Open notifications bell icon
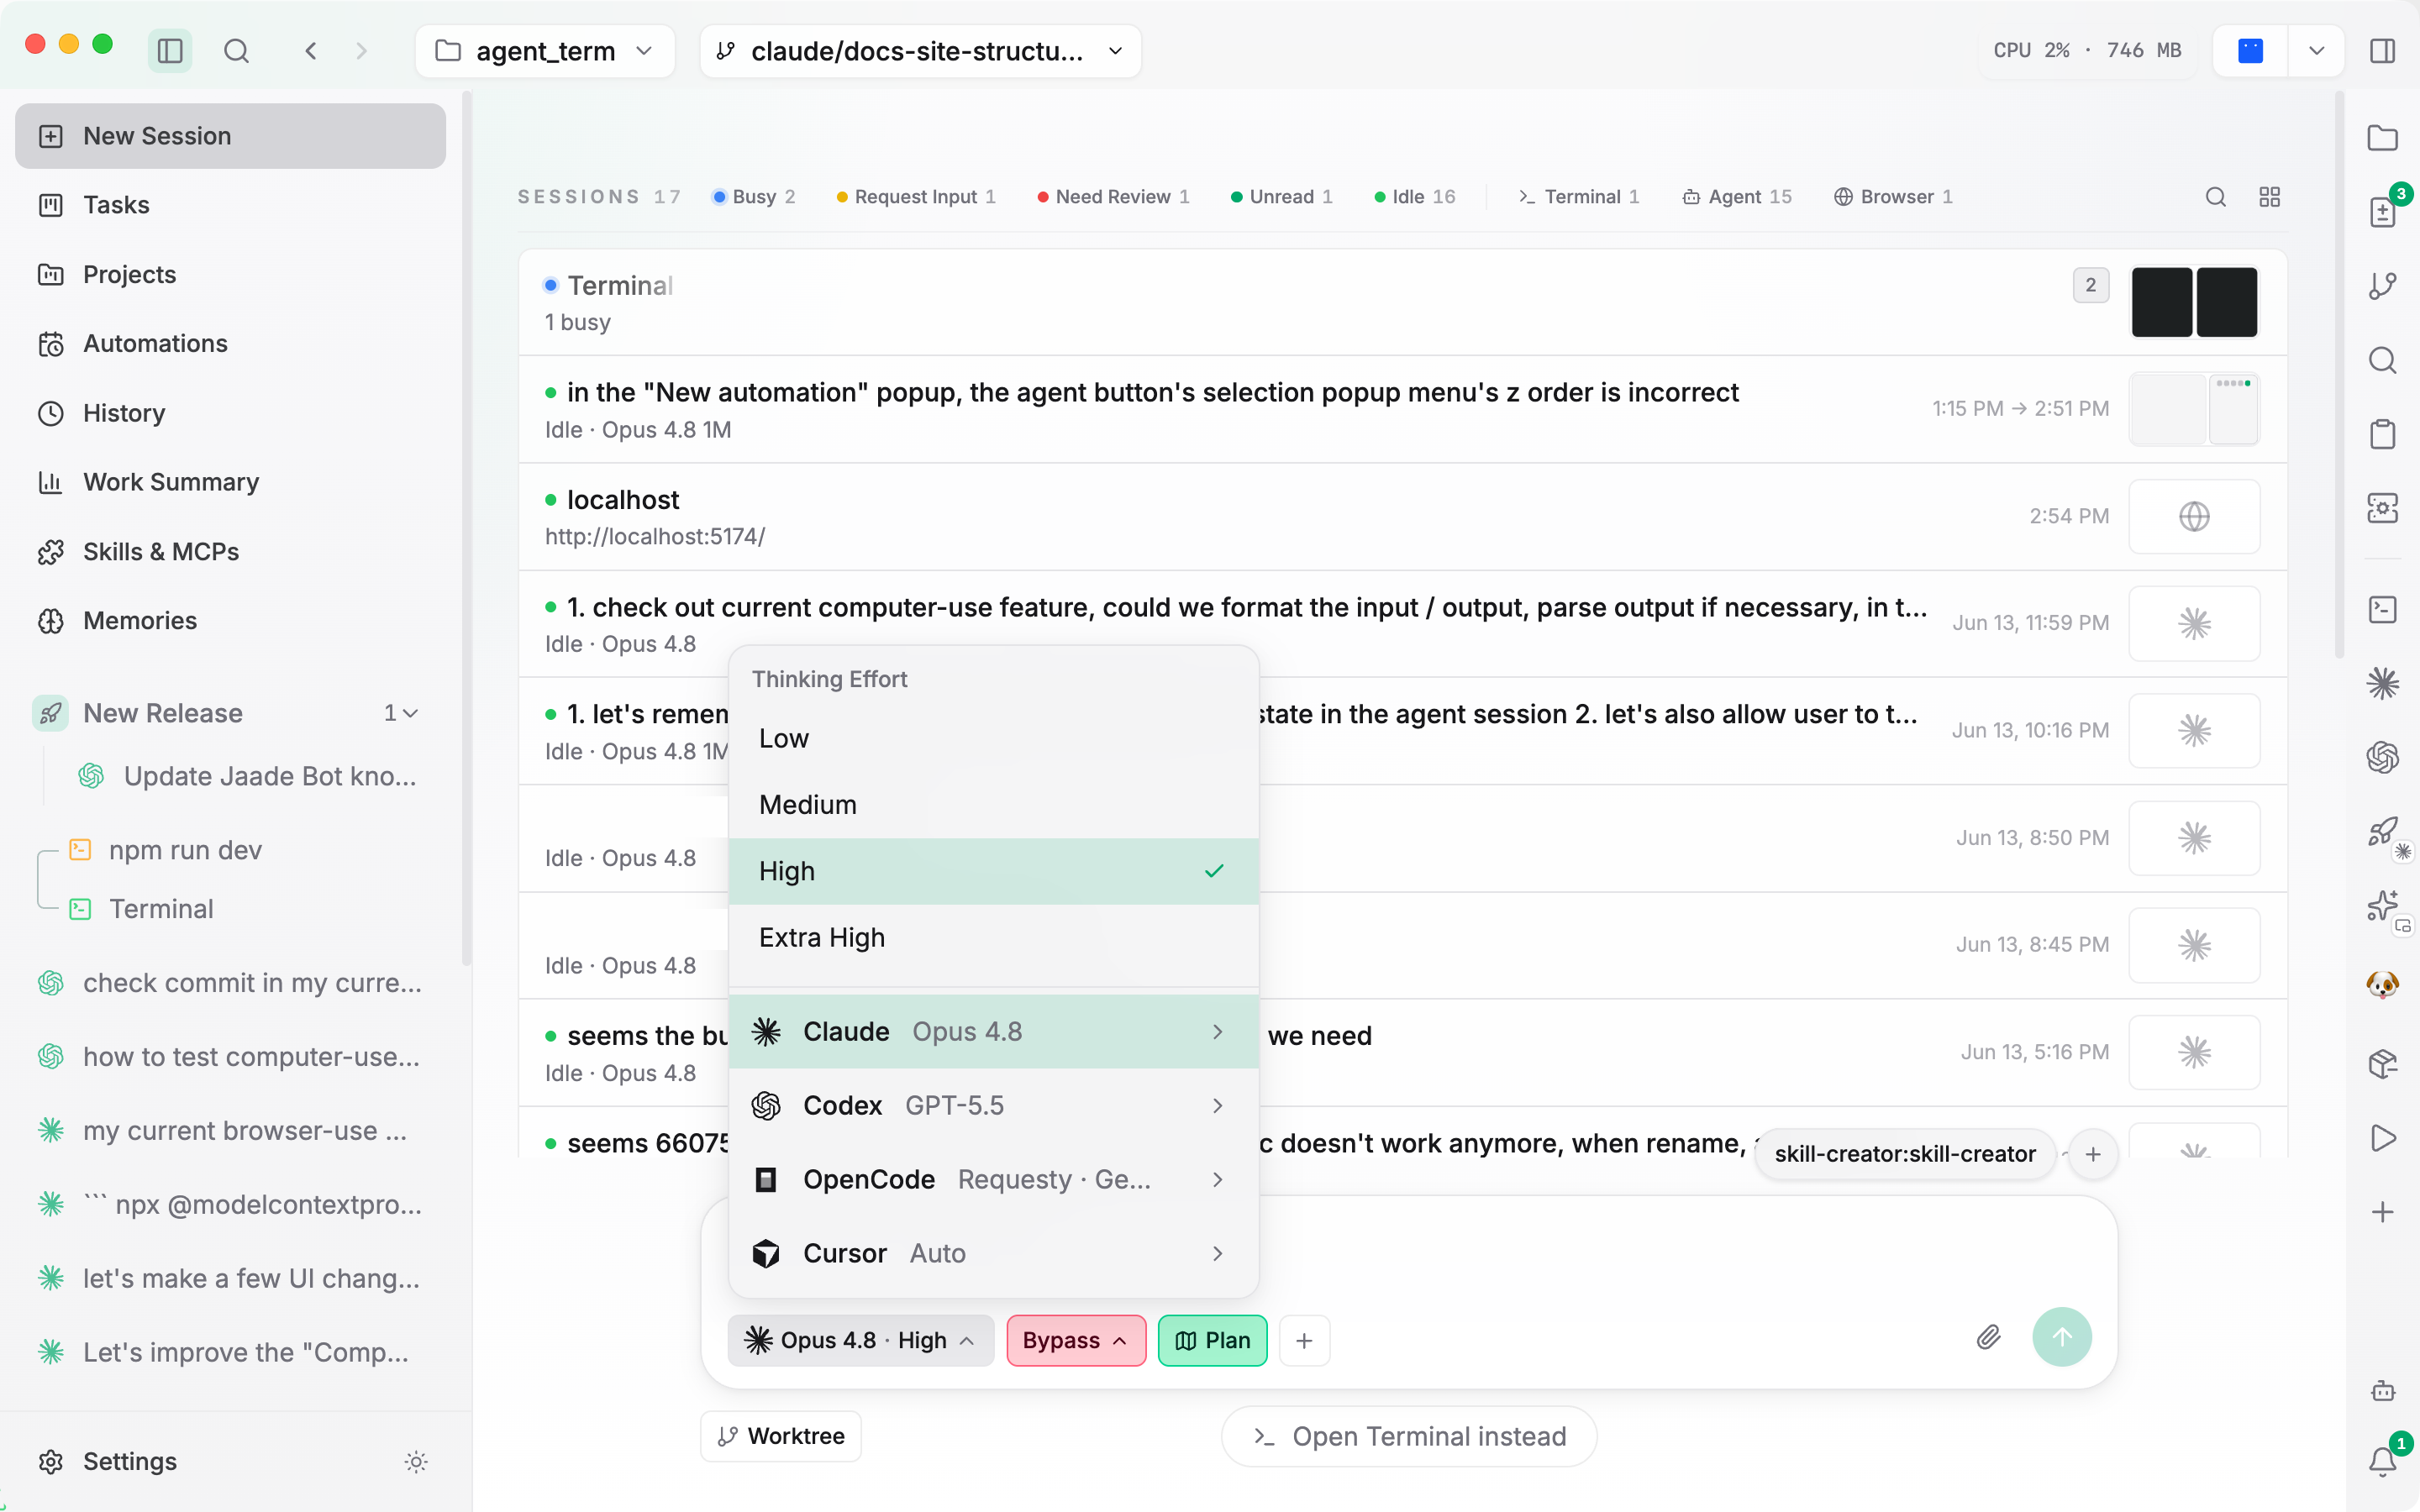Image resolution: width=2420 pixels, height=1512 pixels. pyautogui.click(x=2382, y=1461)
